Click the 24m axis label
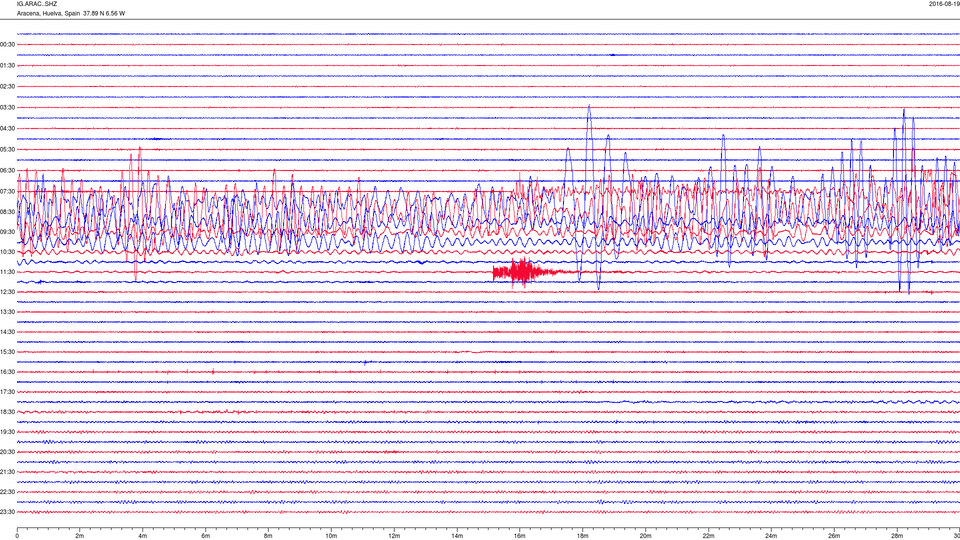The height and width of the screenshot is (540, 960). click(x=771, y=536)
